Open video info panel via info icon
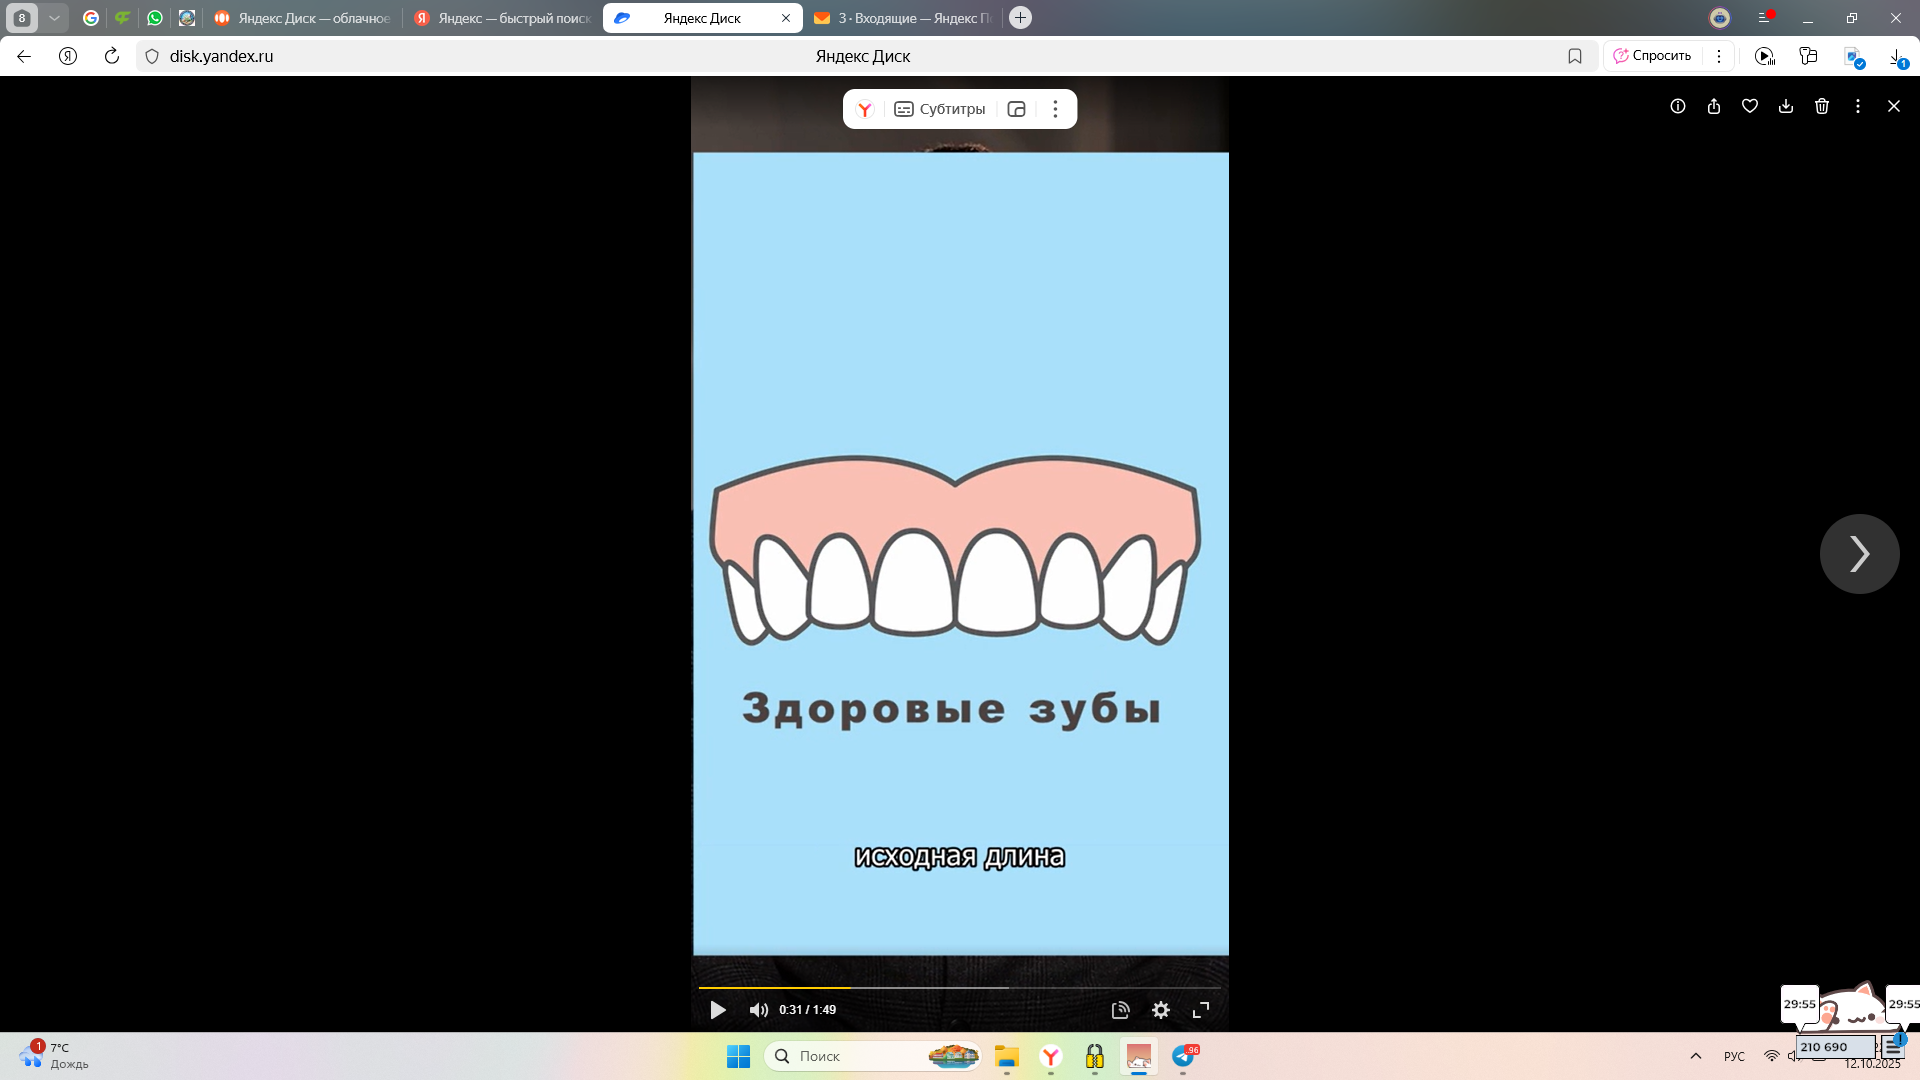The width and height of the screenshot is (1920, 1080). point(1678,106)
